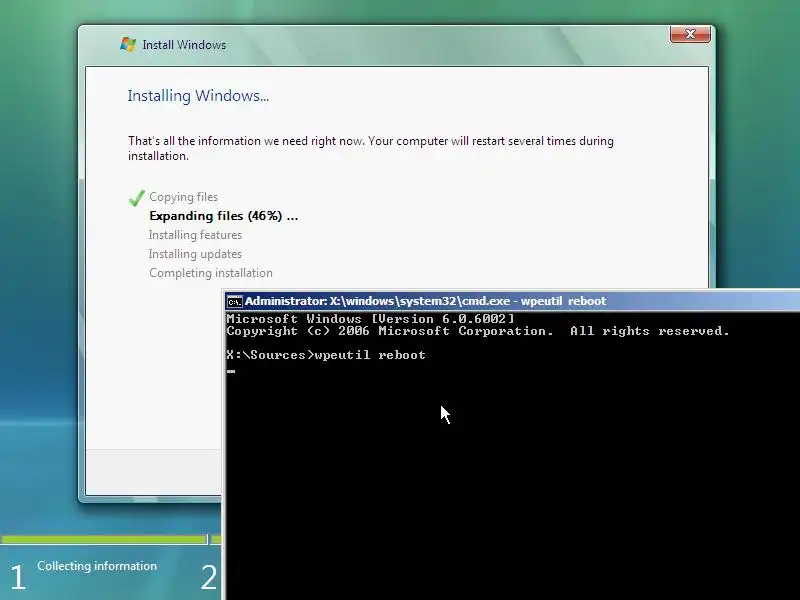Select the 'Installing Windows...' heading
The width and height of the screenshot is (800, 600).
click(198, 96)
